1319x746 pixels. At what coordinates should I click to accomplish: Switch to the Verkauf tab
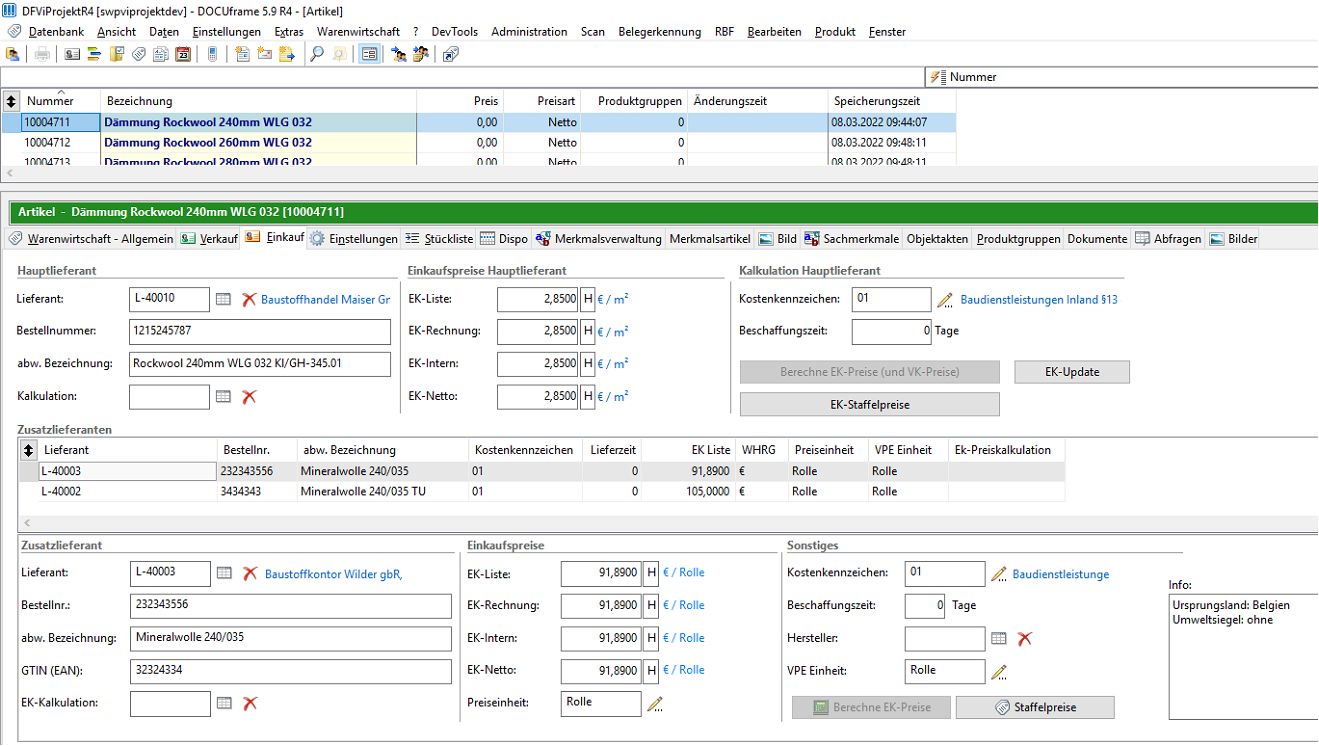click(210, 239)
